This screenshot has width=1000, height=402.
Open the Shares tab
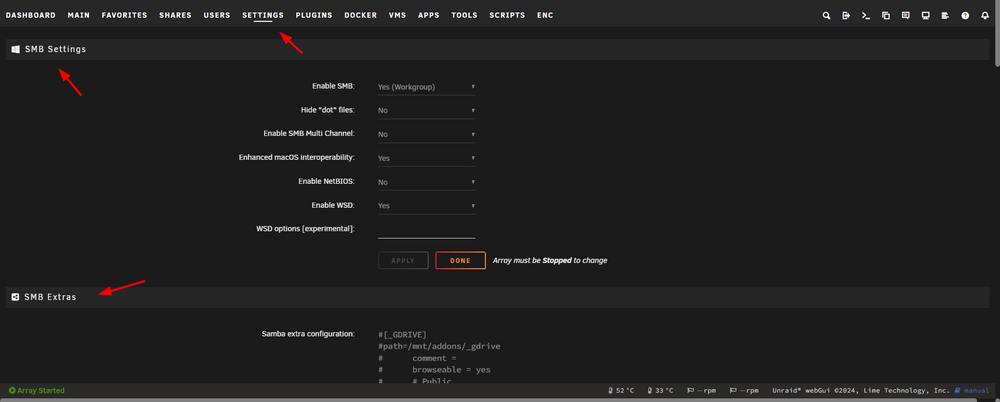point(175,15)
